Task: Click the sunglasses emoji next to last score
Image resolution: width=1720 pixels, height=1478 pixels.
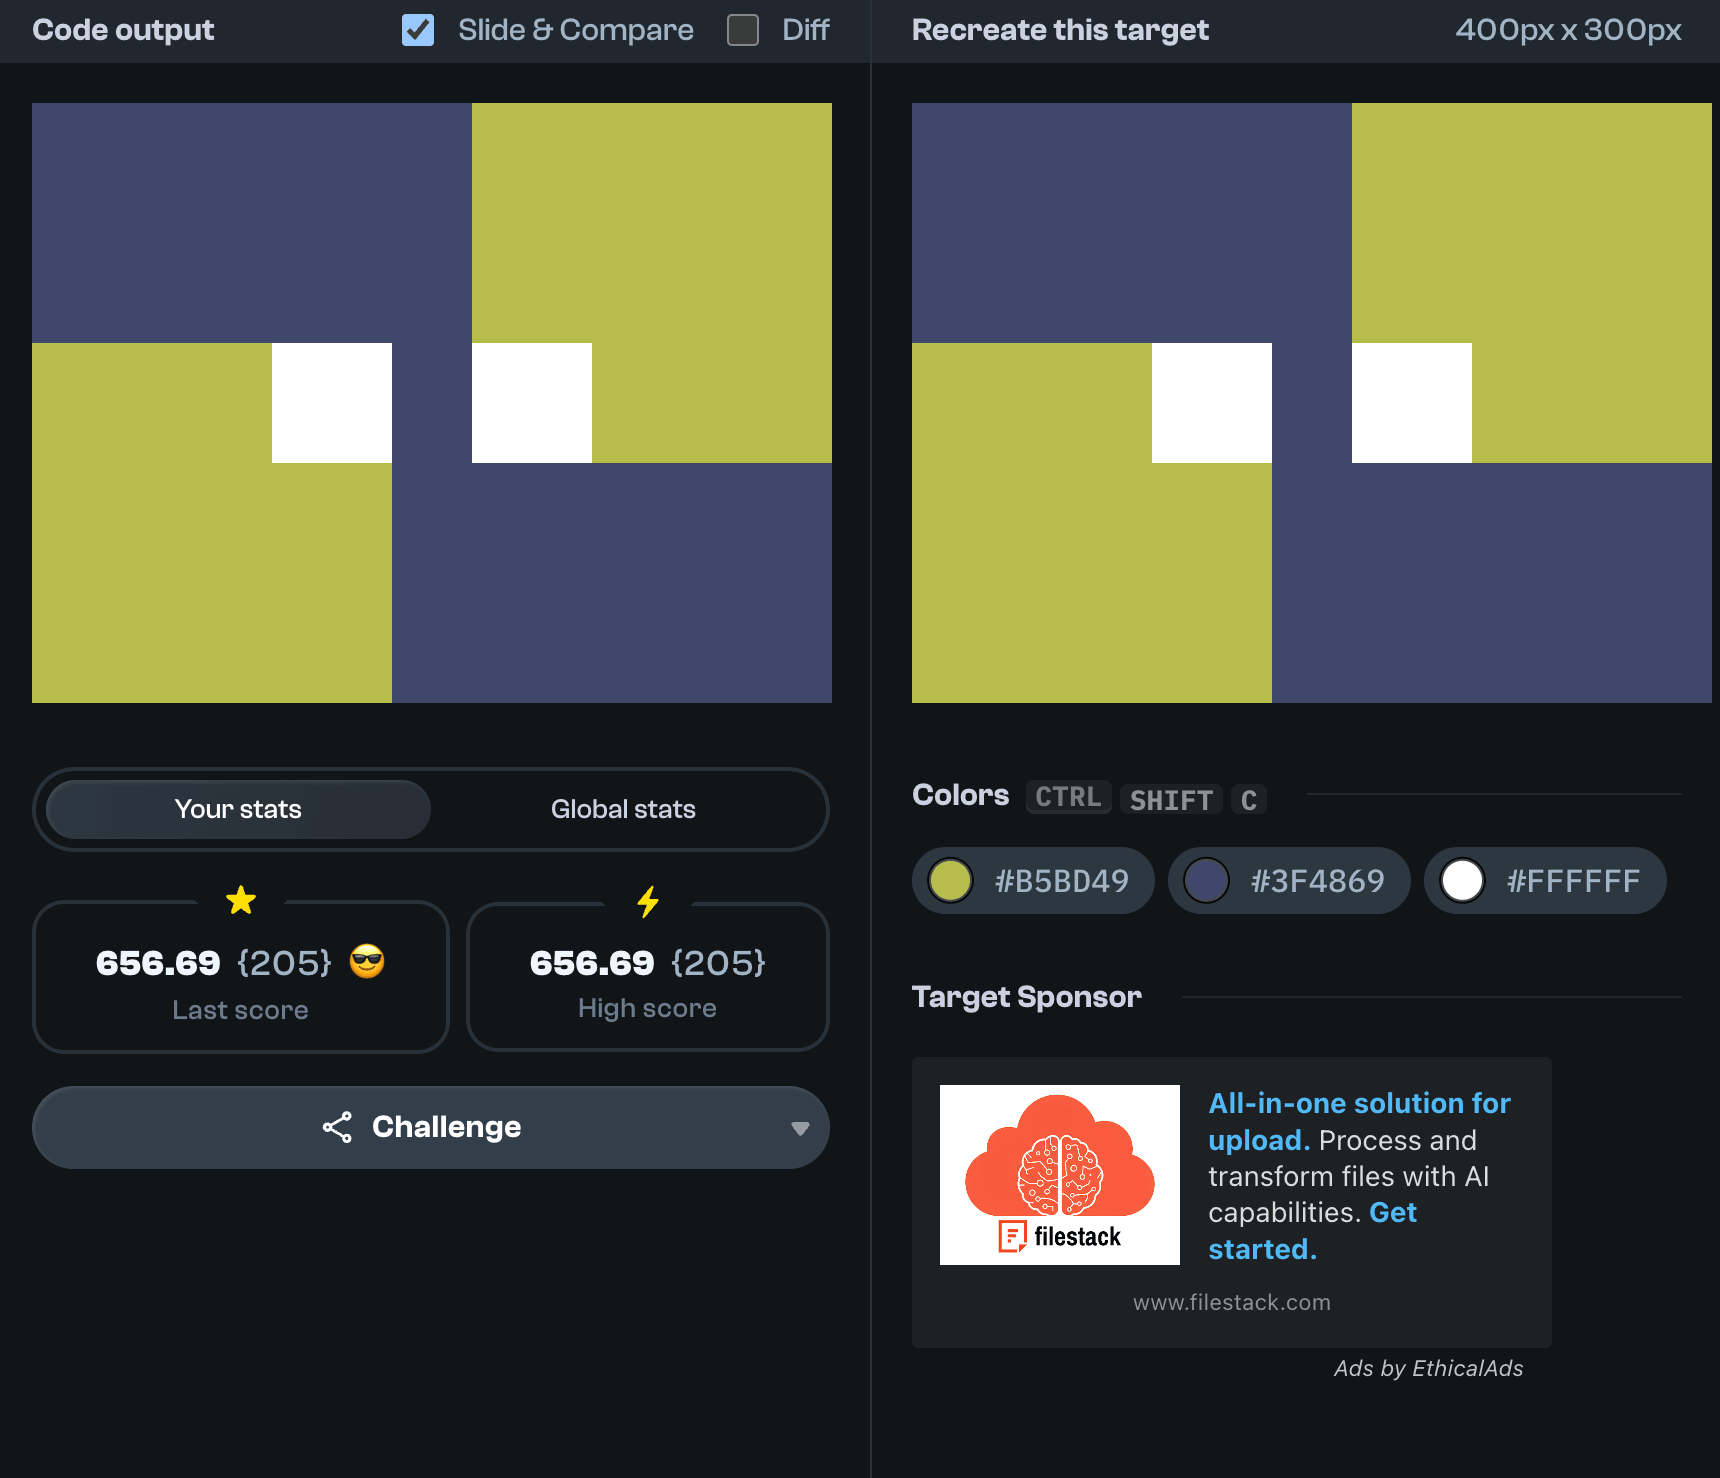Action: [x=367, y=962]
